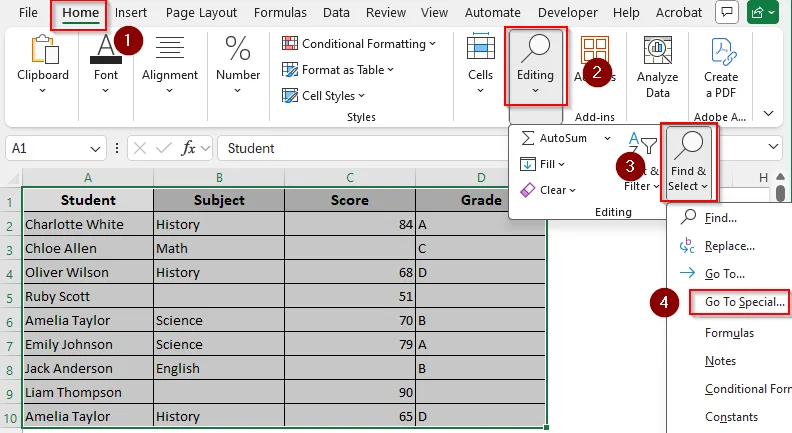Image resolution: width=792 pixels, height=433 pixels.
Task: Select Formulas from Find & Select menu
Action: [729, 333]
